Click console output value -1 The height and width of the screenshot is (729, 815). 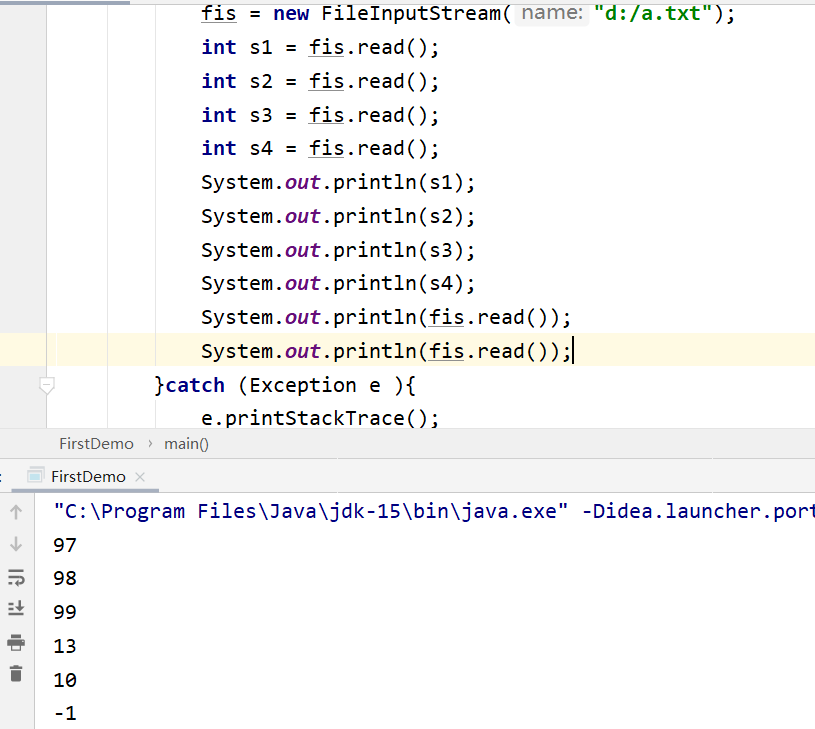65,713
